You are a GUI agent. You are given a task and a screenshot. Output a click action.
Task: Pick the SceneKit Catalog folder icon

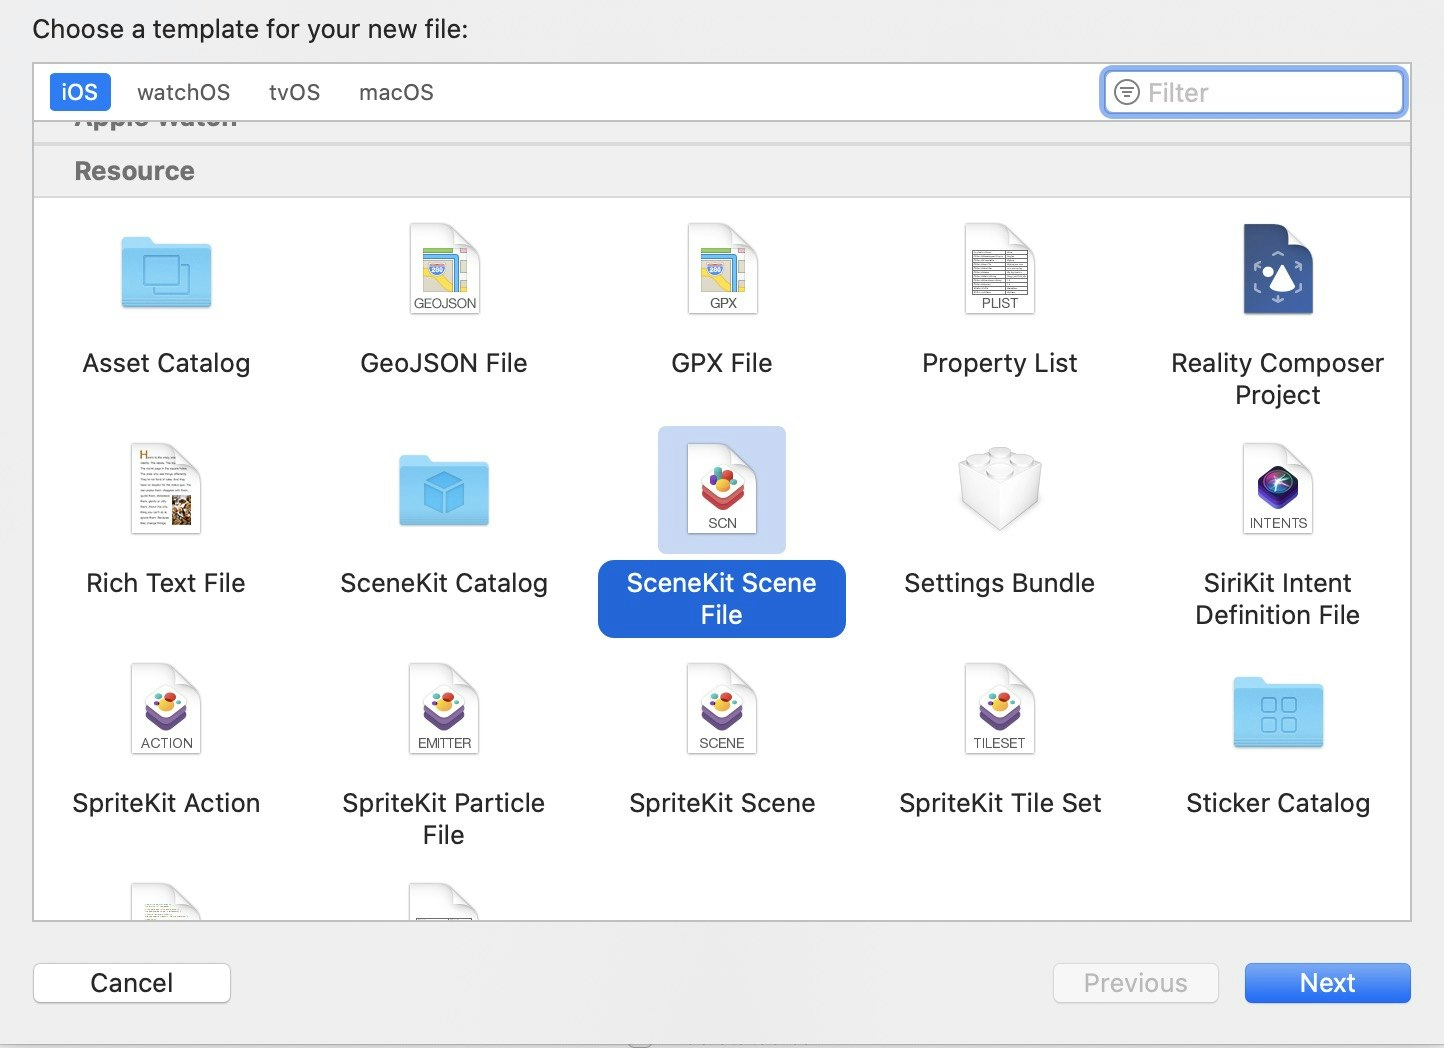coord(444,490)
